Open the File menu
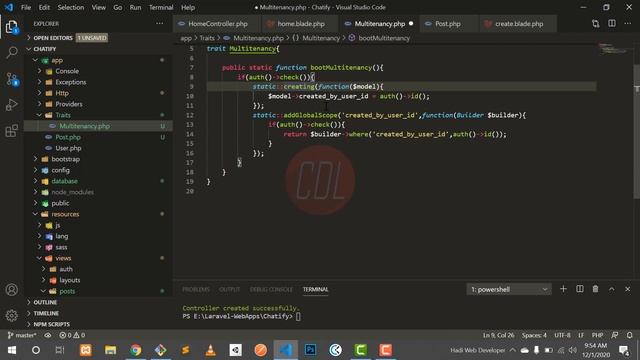 point(26,7)
